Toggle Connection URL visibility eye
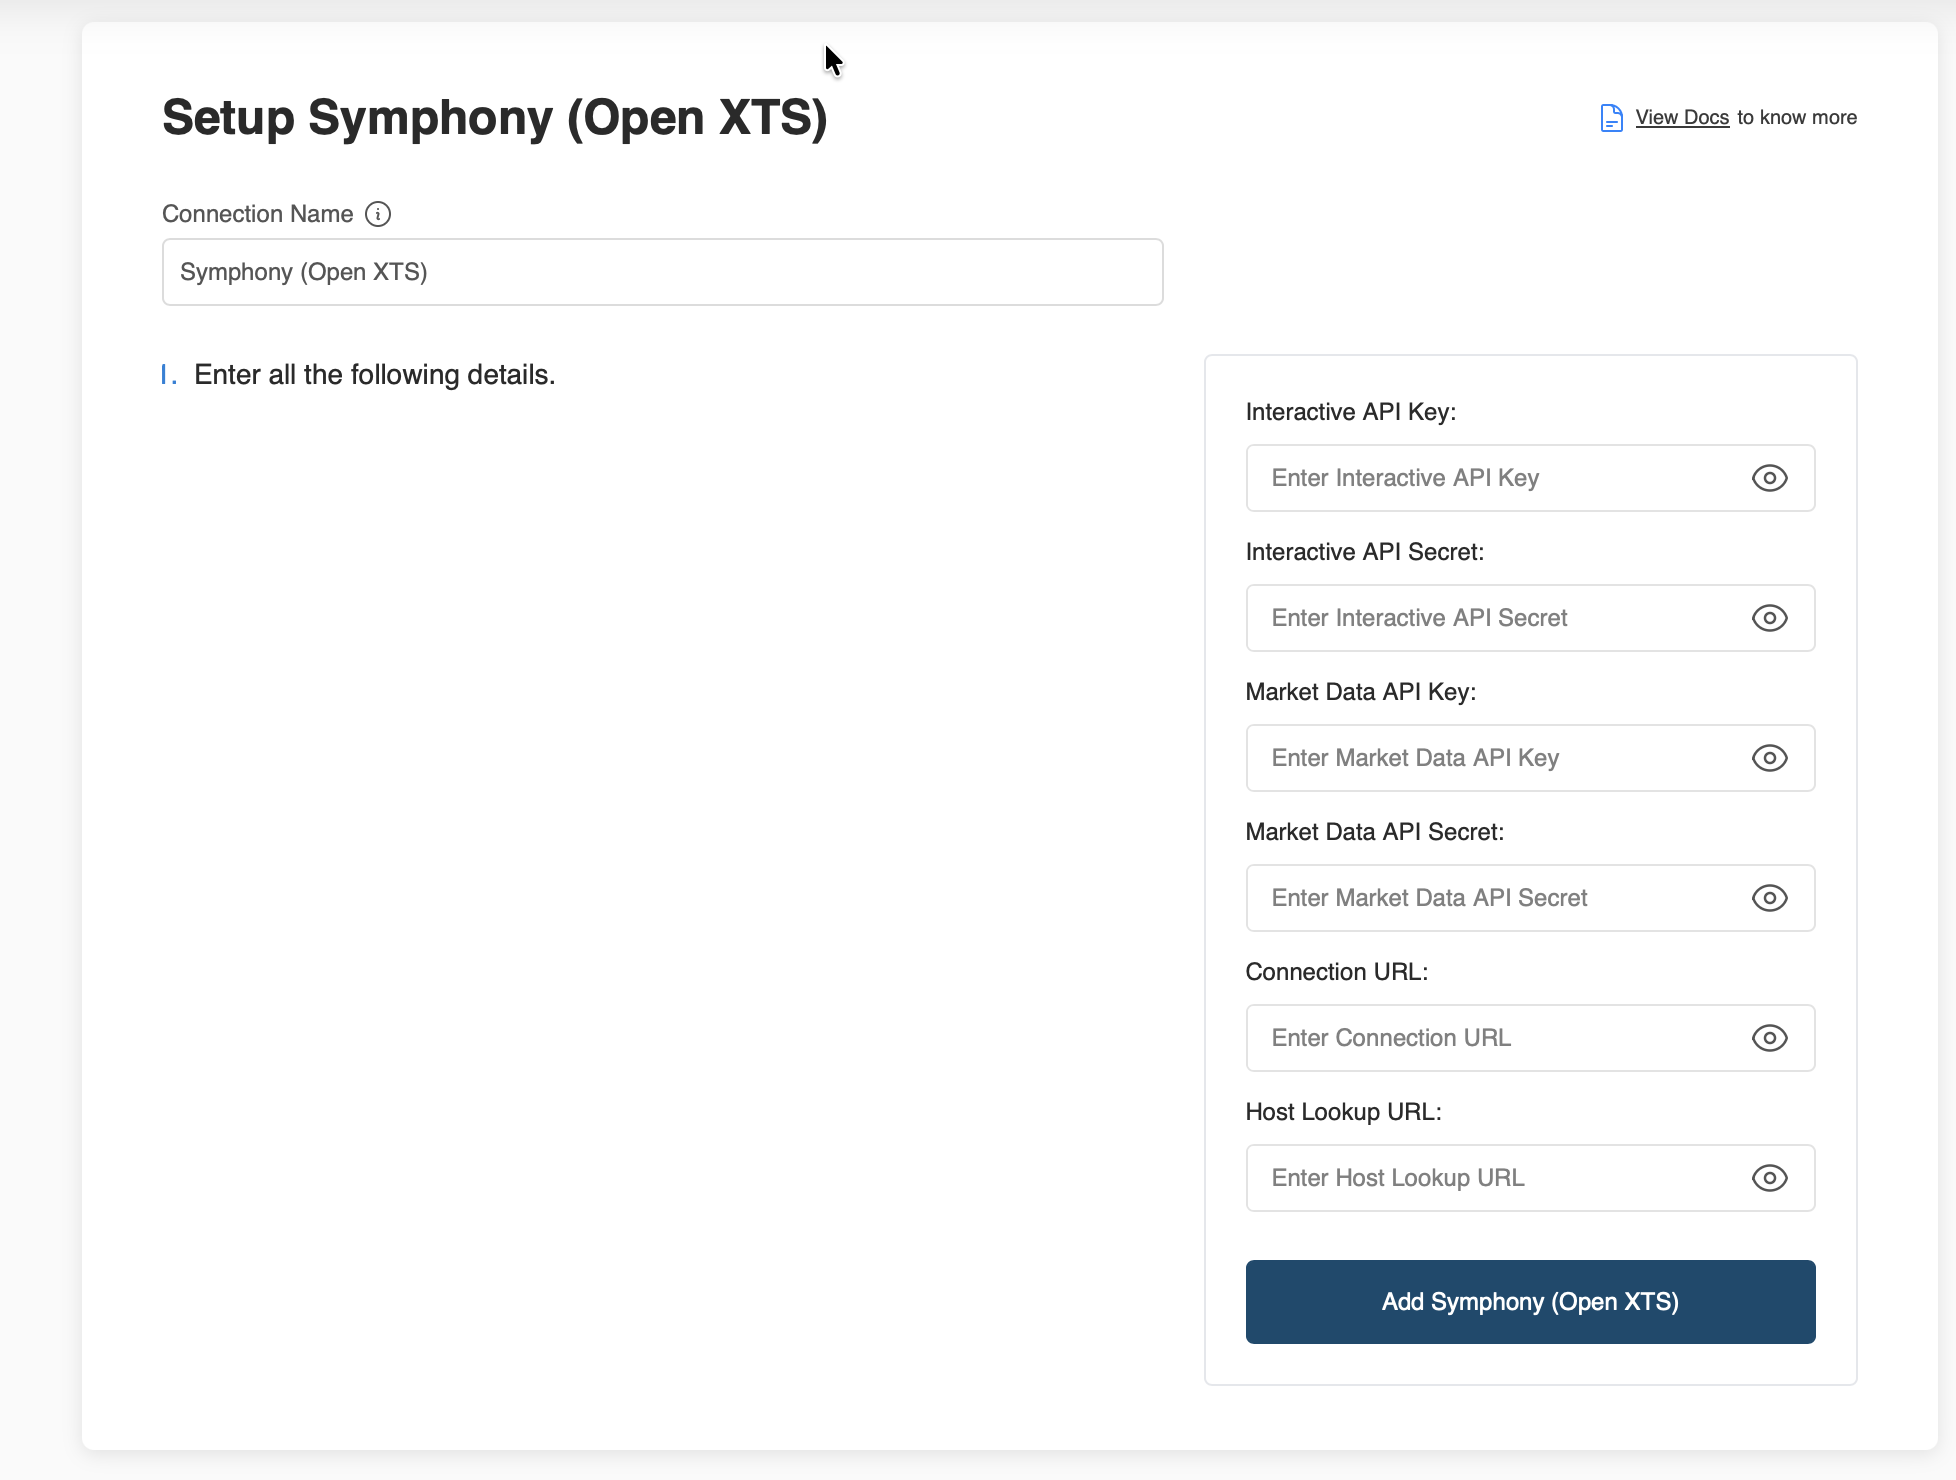Screen dimensions: 1956x1480 click(1769, 1038)
